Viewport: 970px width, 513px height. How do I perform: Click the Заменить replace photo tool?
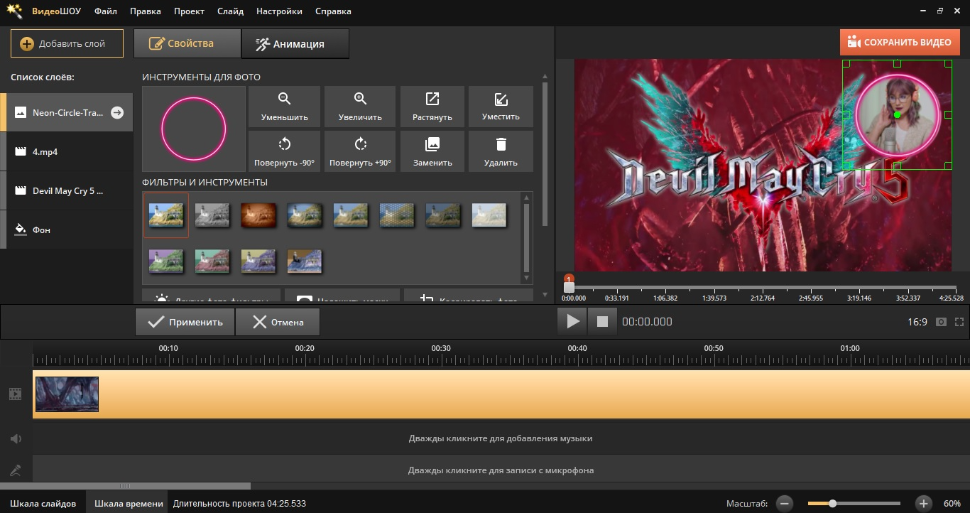[x=432, y=152]
